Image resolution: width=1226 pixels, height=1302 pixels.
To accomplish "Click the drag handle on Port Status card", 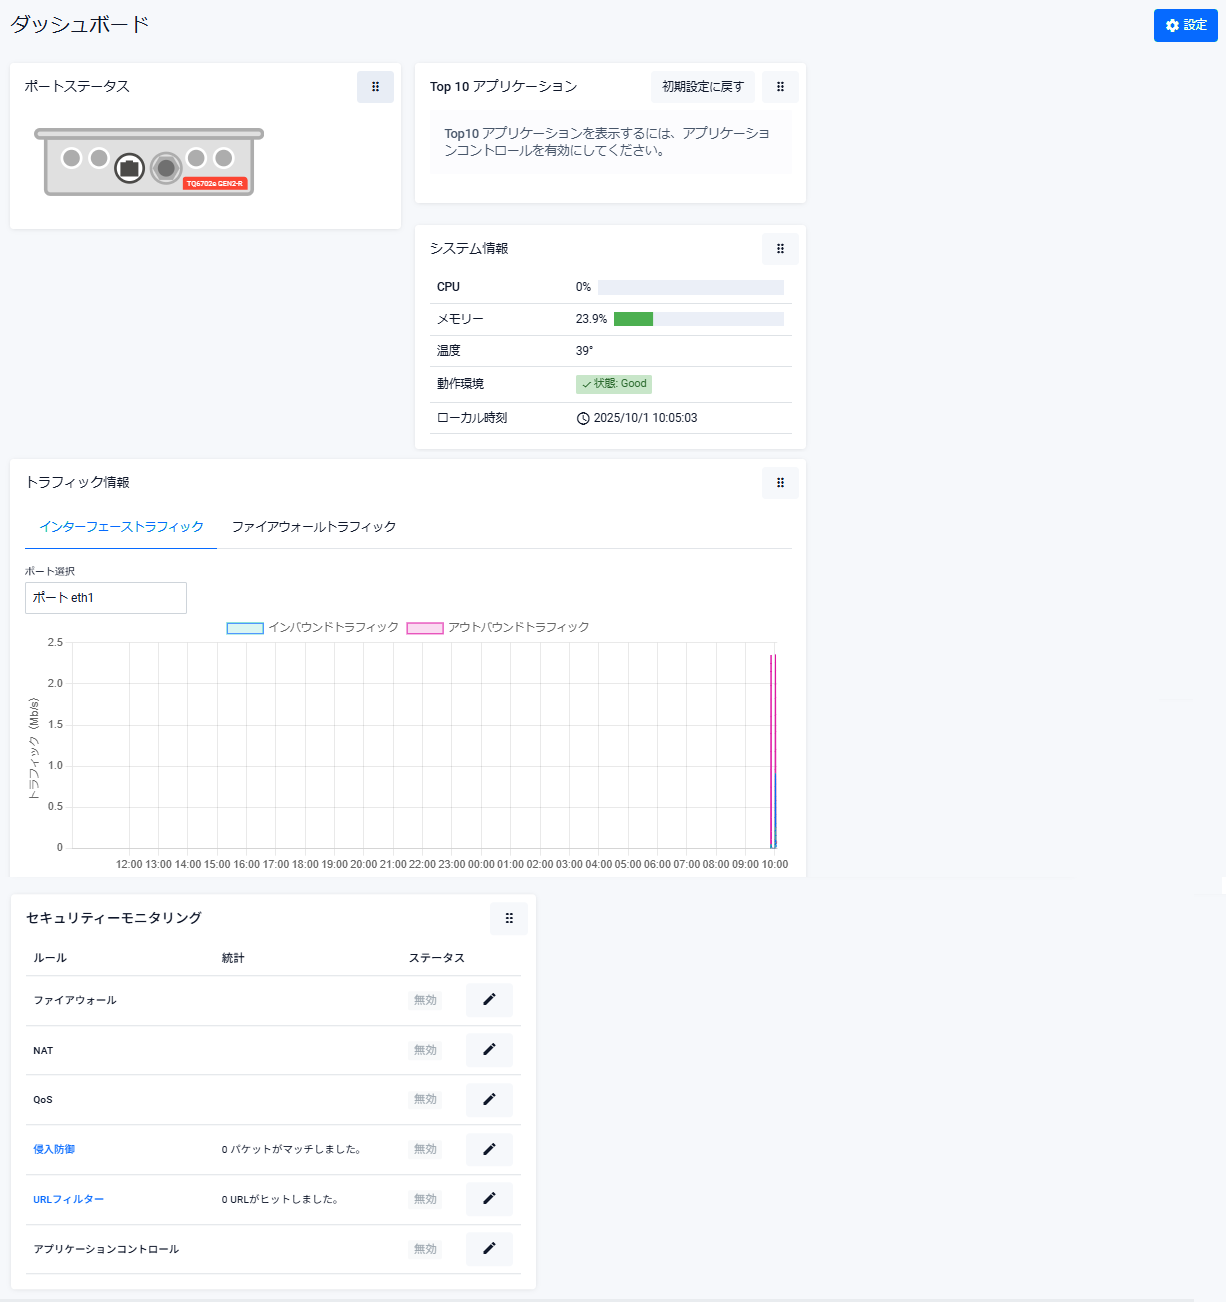I will pos(375,87).
